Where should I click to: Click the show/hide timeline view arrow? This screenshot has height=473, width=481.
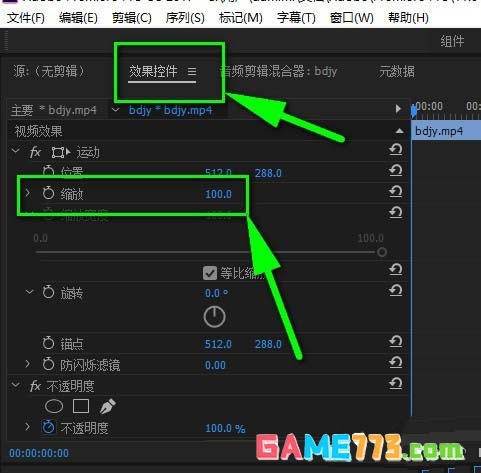pyautogui.click(x=398, y=109)
